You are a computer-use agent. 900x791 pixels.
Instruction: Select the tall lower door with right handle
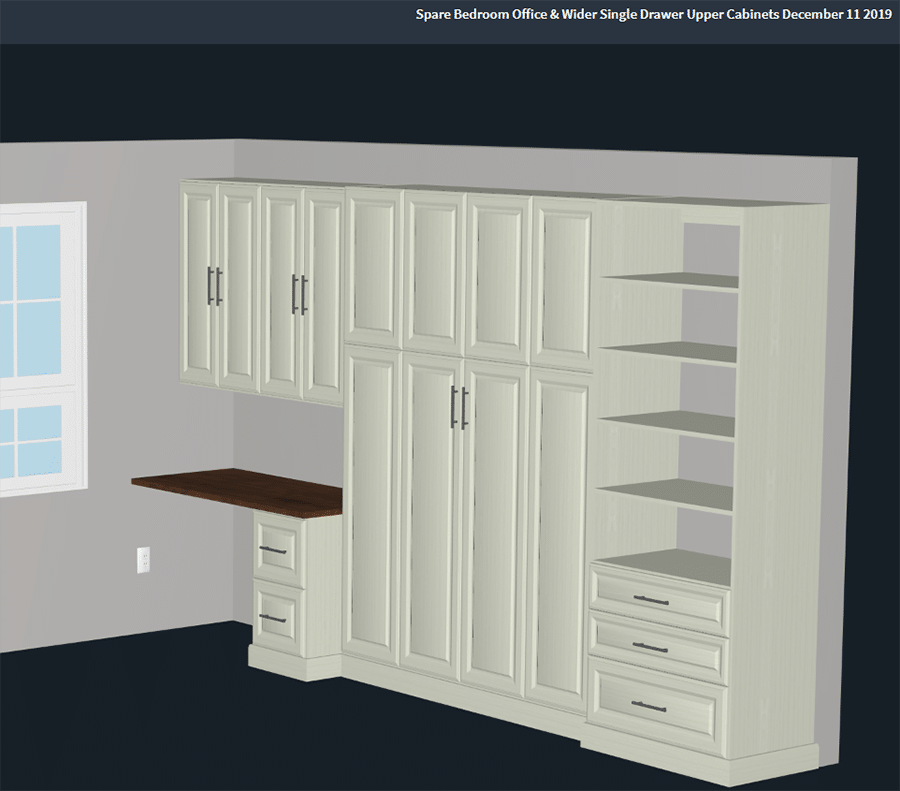[x=495, y=526]
